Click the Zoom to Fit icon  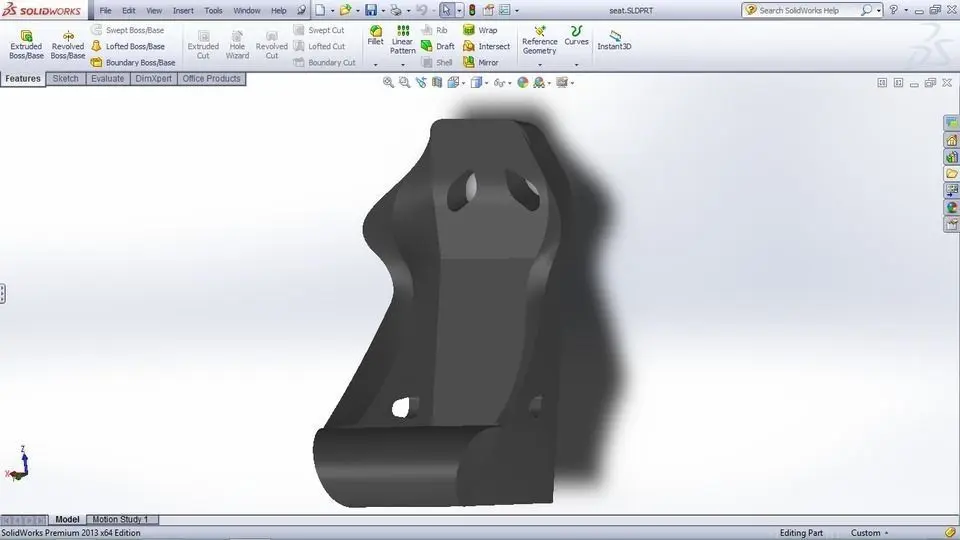point(388,82)
